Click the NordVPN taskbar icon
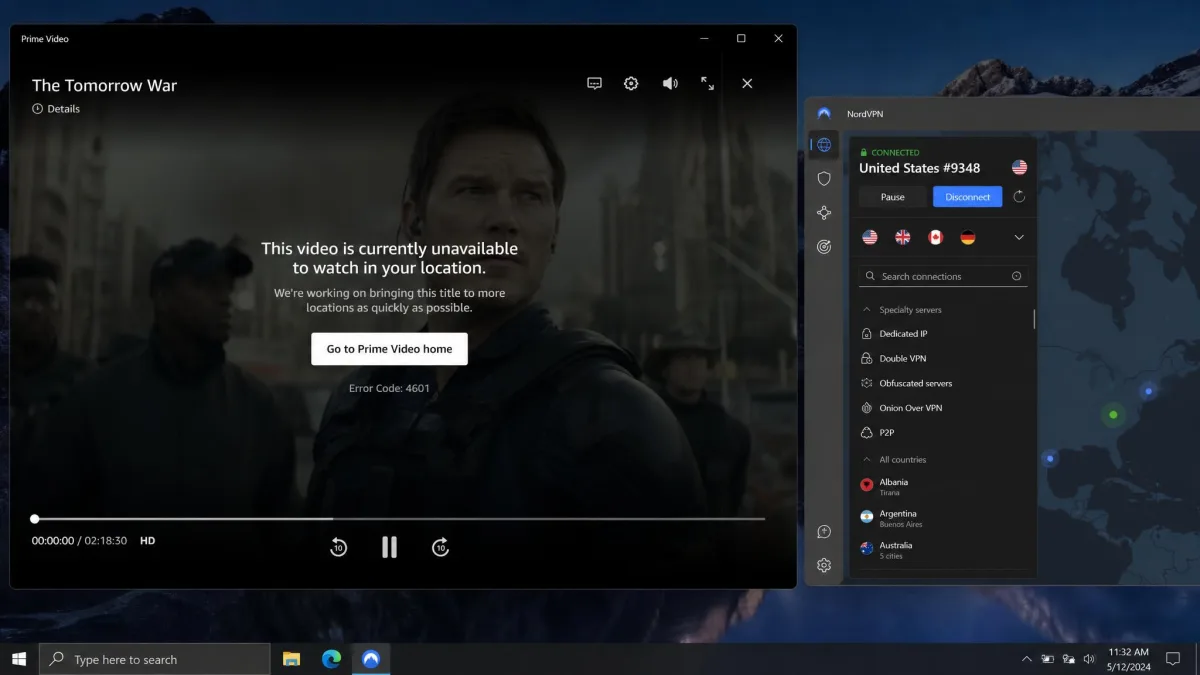Screen dimensions: 1200x675 371,659
